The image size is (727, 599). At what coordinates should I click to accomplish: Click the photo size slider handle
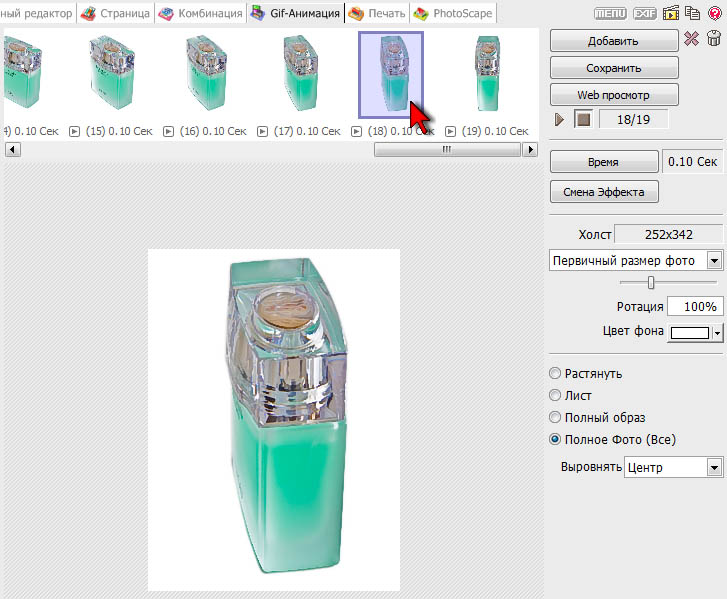(651, 282)
